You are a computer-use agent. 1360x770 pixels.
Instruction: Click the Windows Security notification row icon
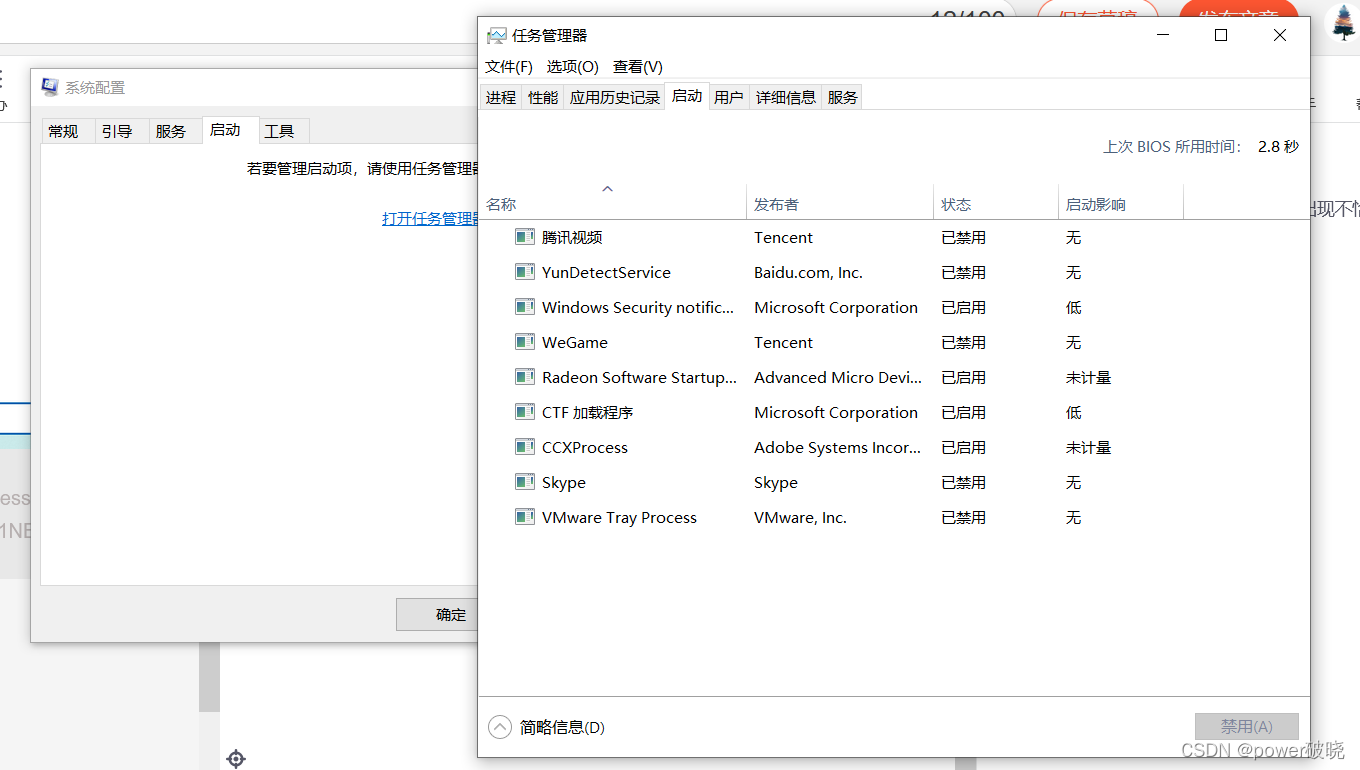pyautogui.click(x=524, y=307)
